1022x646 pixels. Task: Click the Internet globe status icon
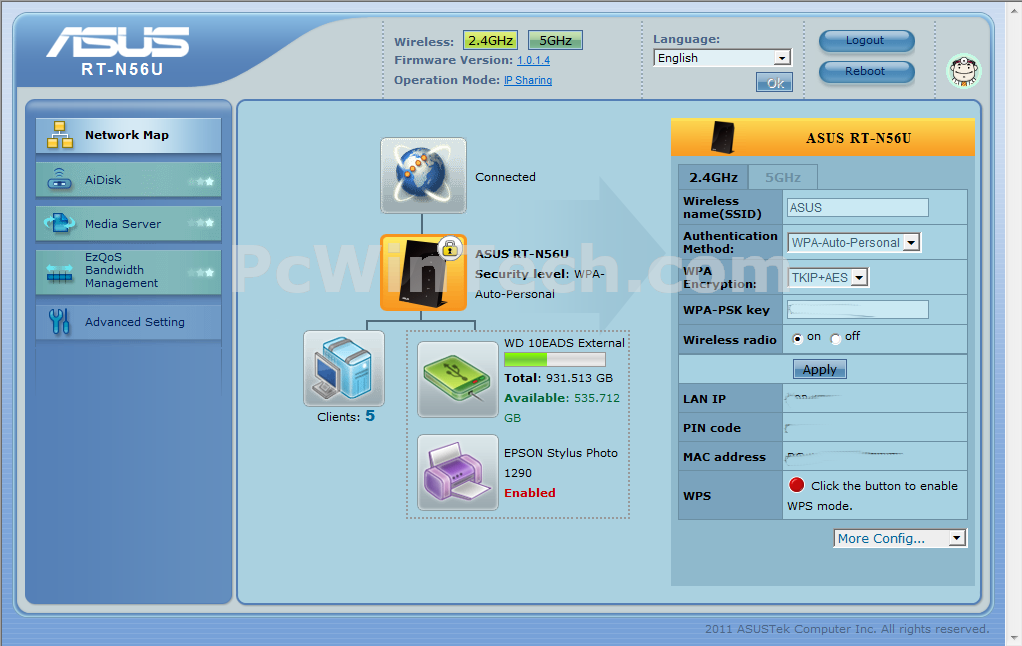423,175
